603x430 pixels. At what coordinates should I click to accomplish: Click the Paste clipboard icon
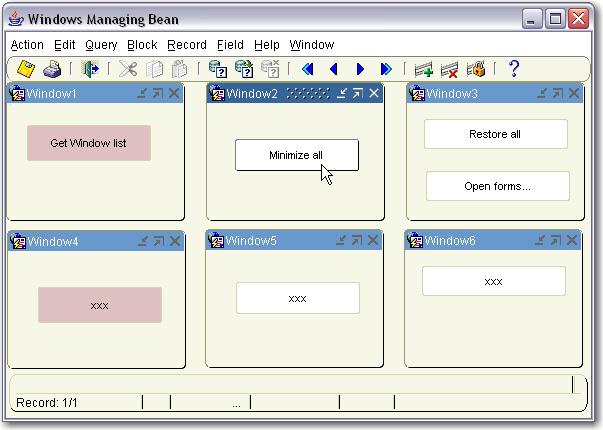click(x=179, y=69)
